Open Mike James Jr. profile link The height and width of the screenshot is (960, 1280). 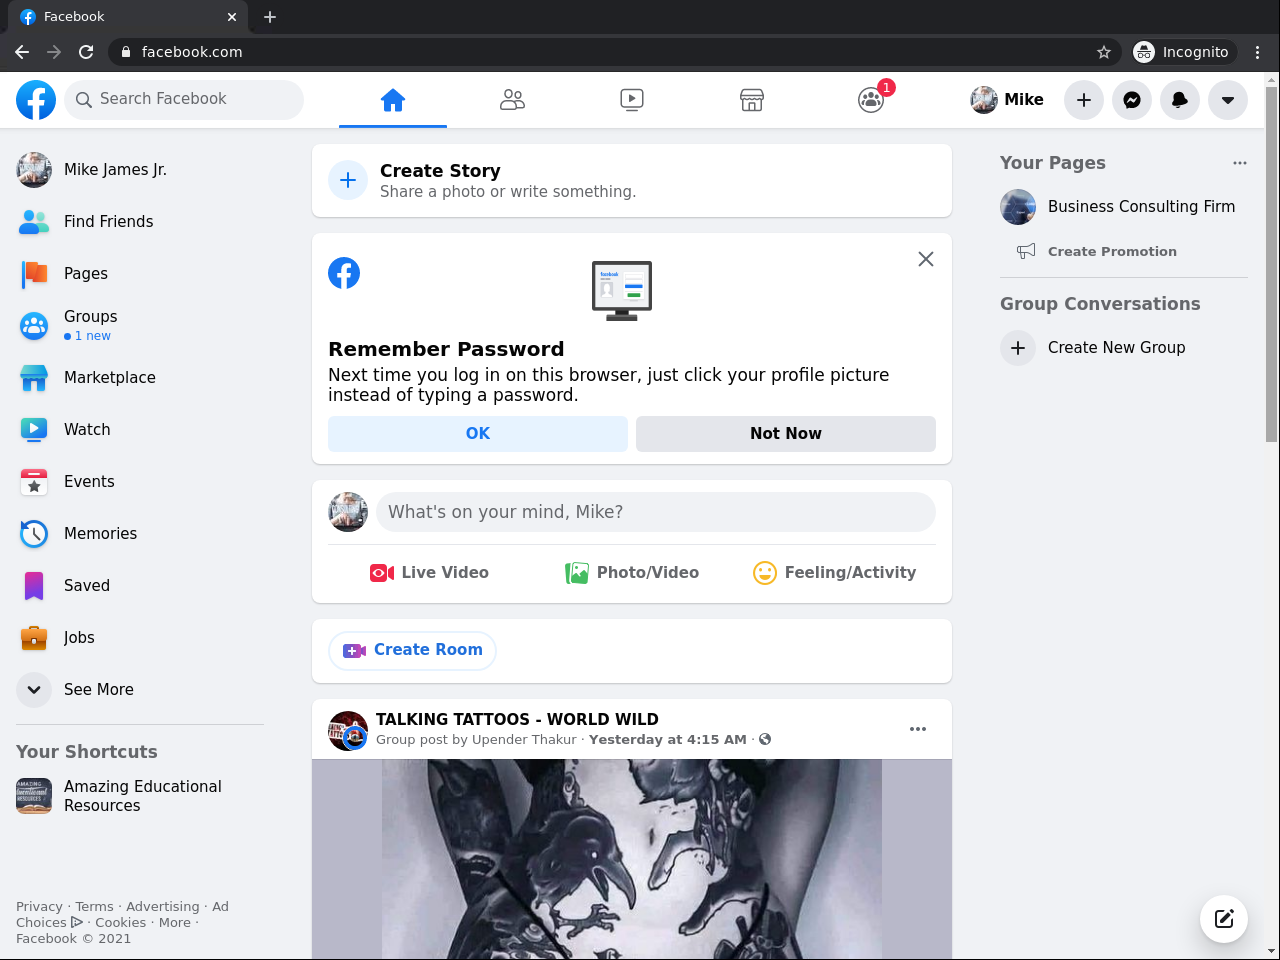(140, 170)
